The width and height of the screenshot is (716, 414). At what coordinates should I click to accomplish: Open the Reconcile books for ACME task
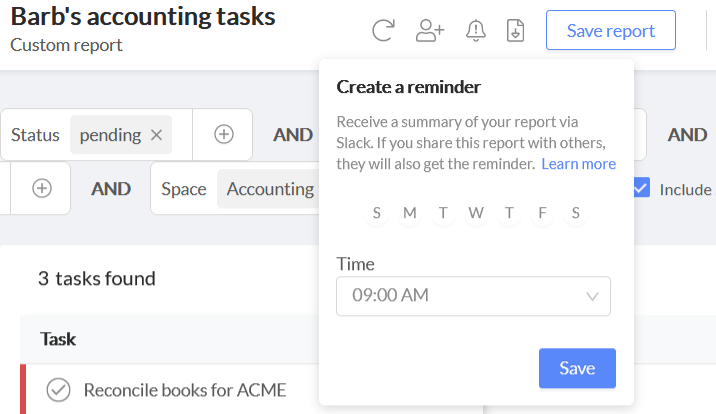185,390
